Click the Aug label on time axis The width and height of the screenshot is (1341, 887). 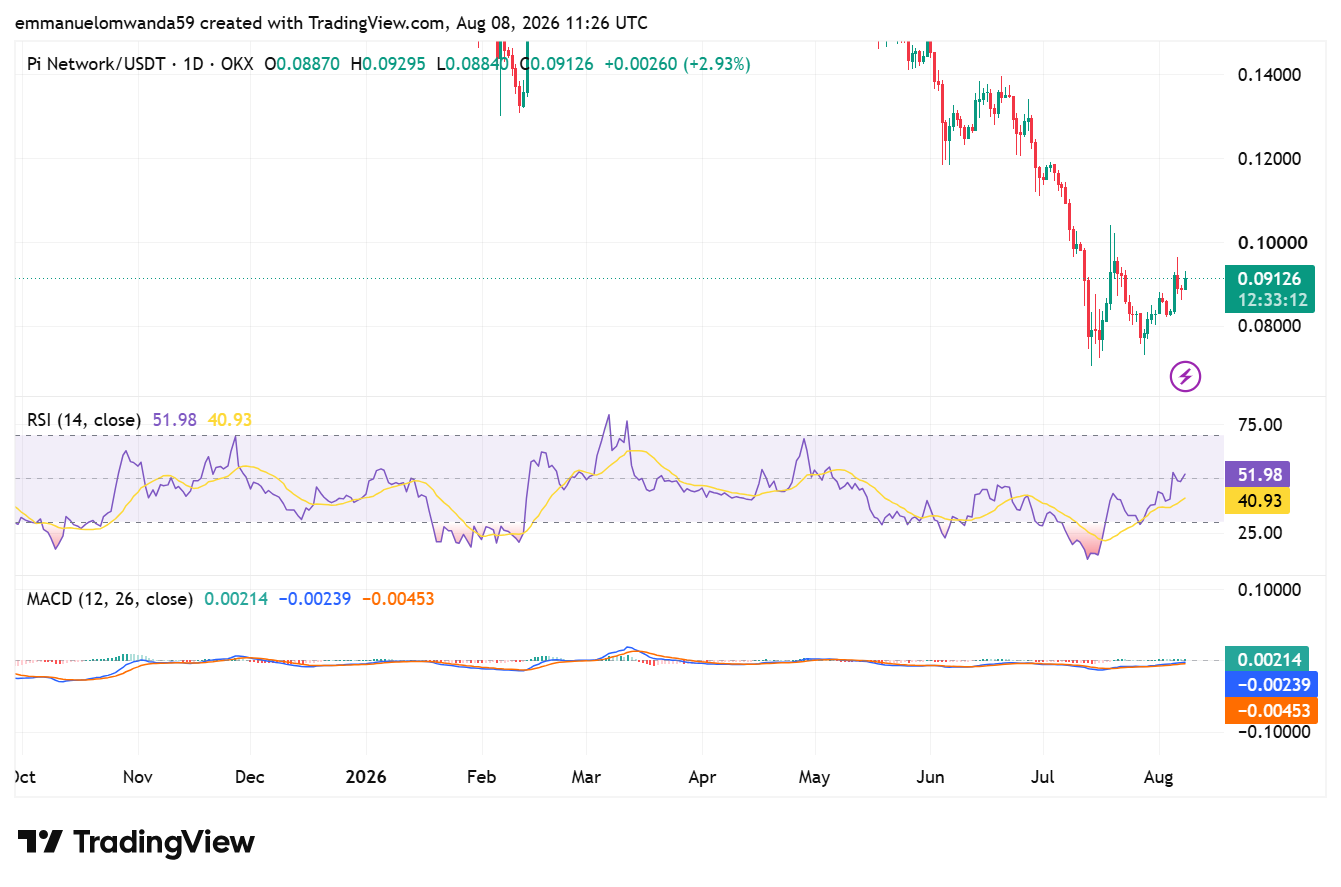point(1158,776)
